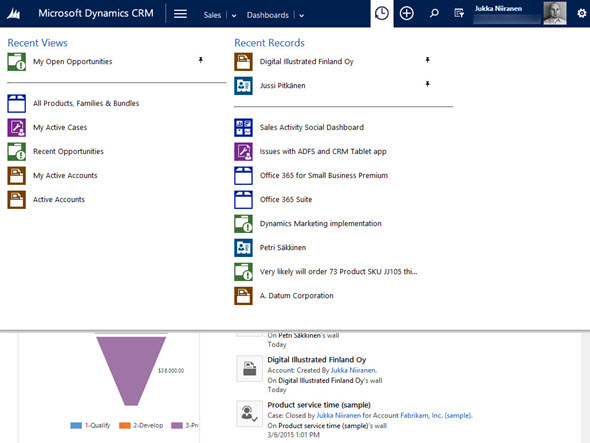Unpin My Open Opportunities view
This screenshot has width=590, height=443.
[x=201, y=60]
